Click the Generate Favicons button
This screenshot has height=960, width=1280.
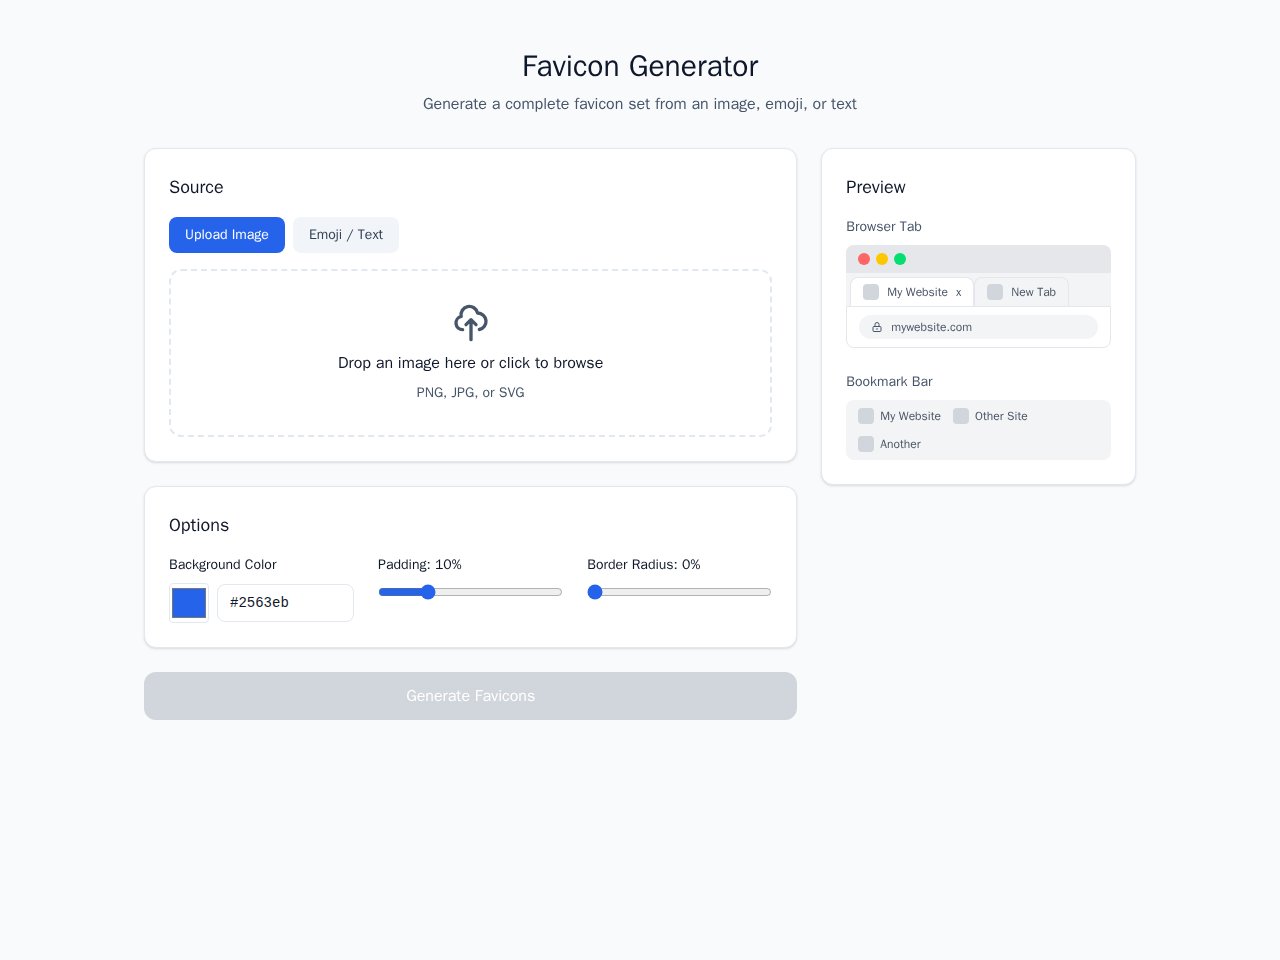[x=470, y=696]
